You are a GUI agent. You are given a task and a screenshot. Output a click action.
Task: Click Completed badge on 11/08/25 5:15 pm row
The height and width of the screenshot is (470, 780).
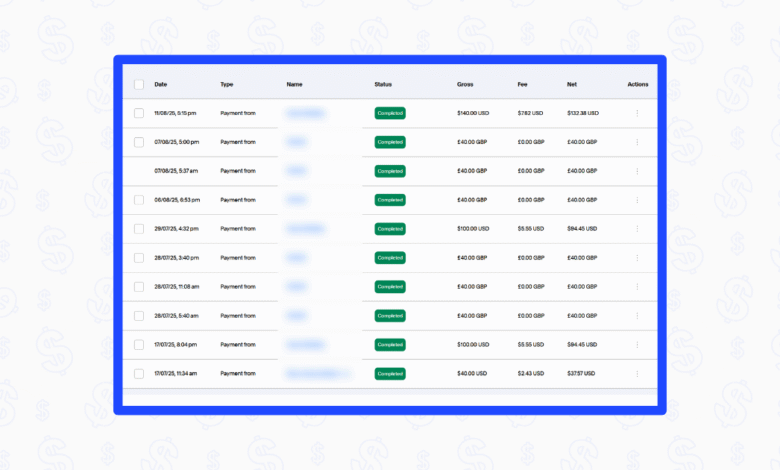[x=390, y=114]
